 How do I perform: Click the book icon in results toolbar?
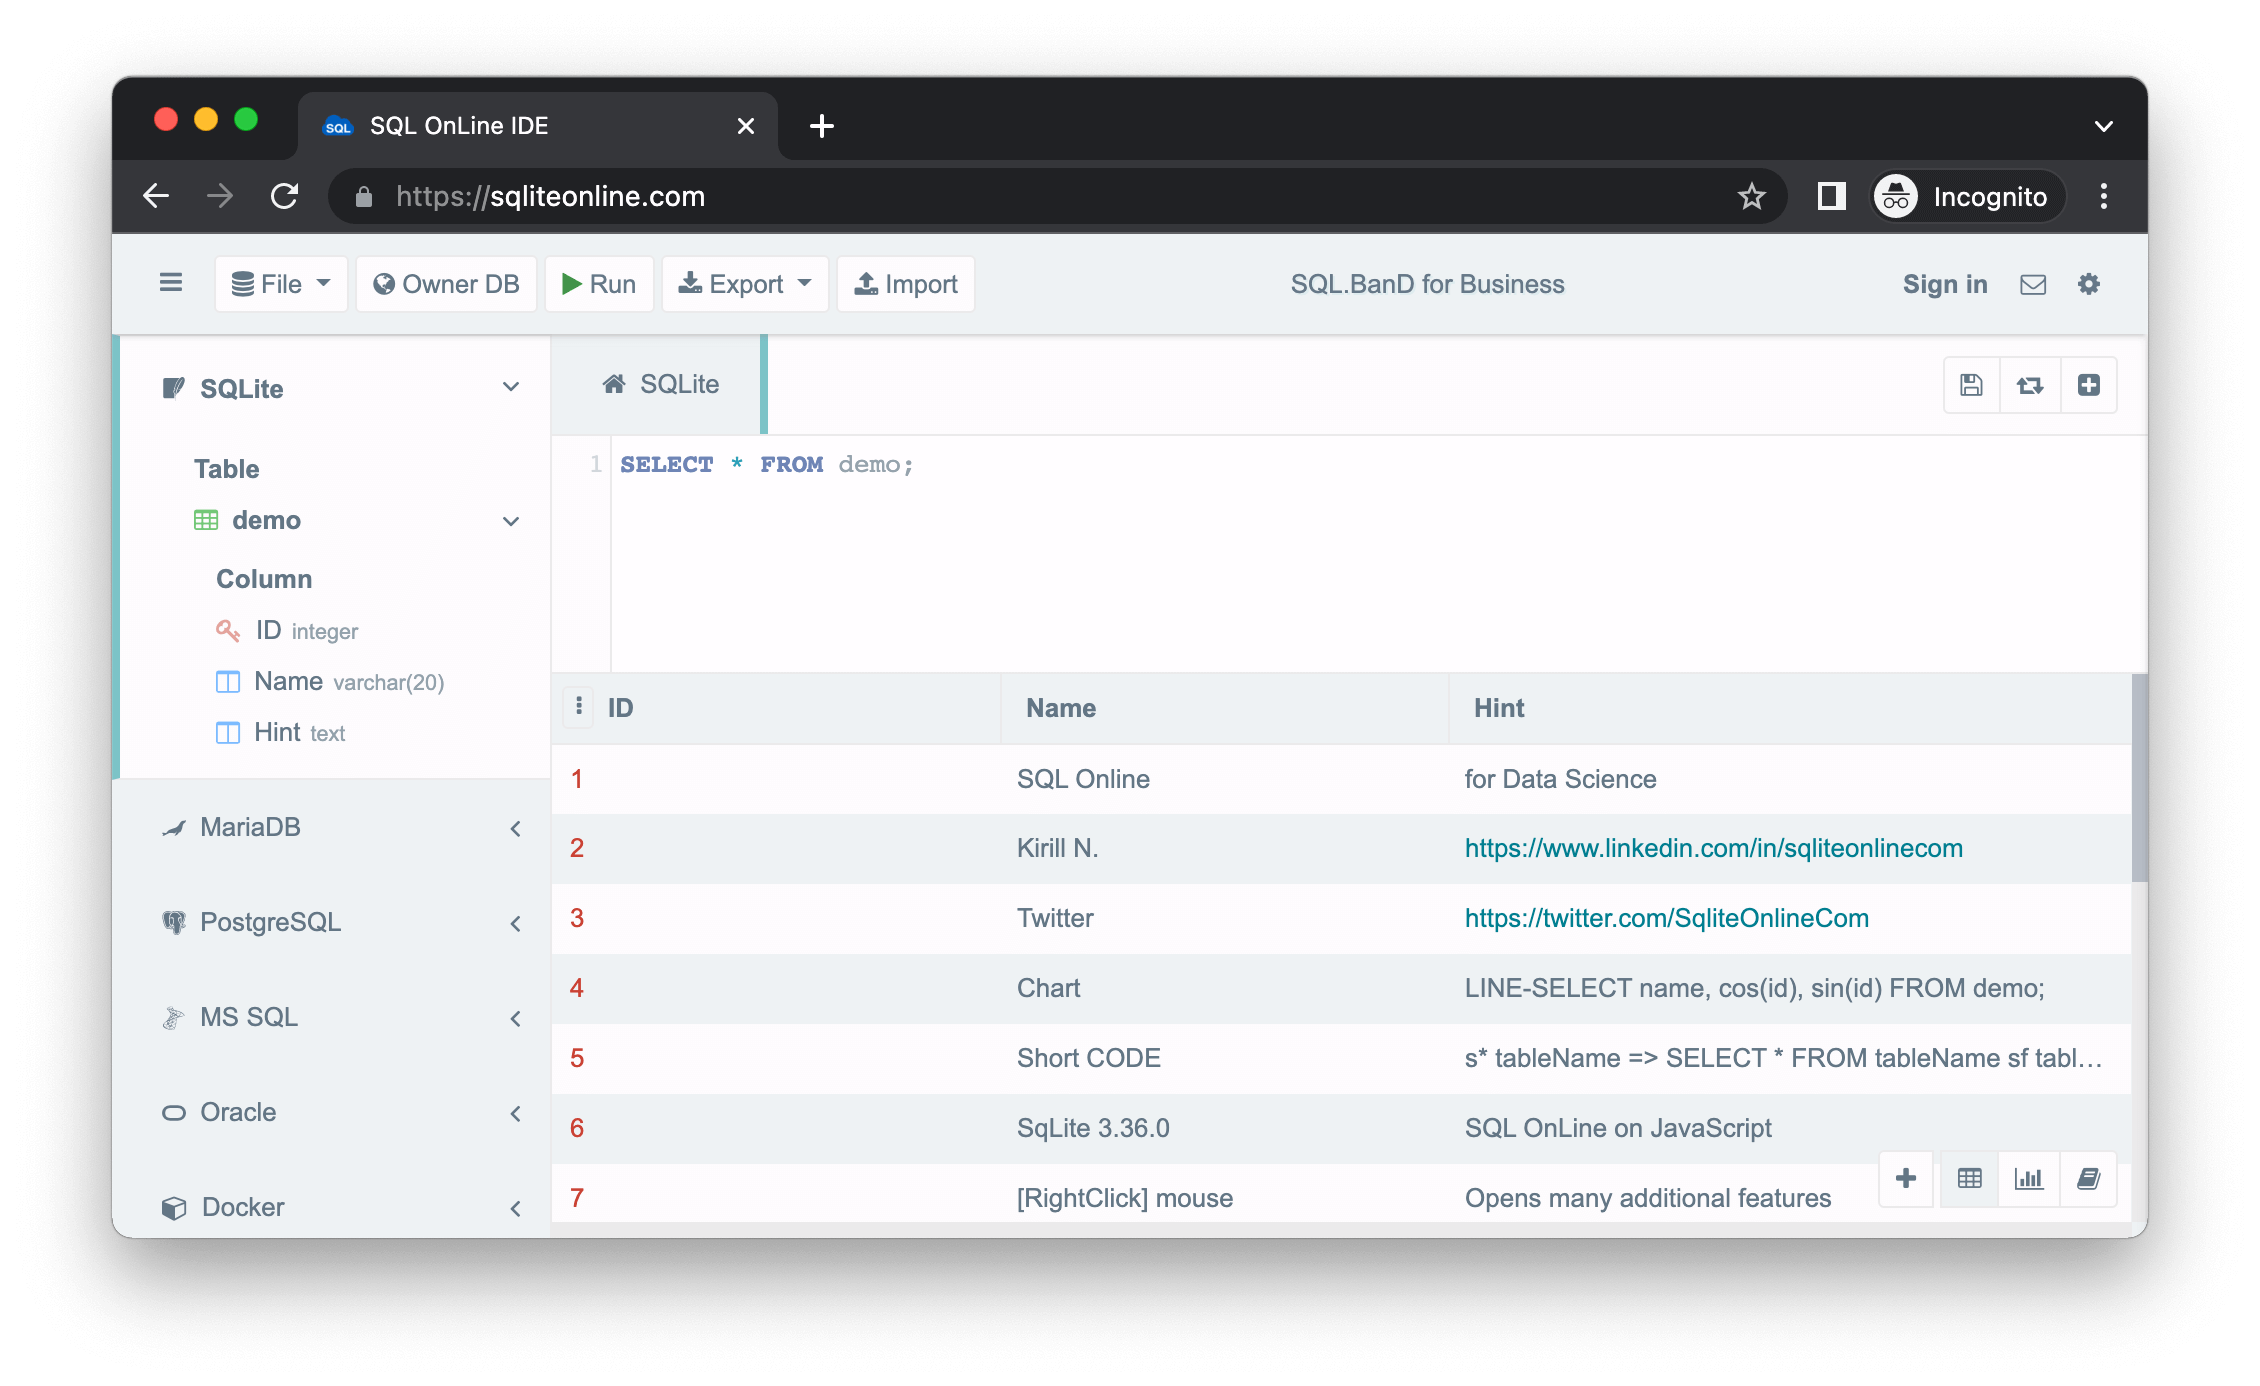2088,1178
